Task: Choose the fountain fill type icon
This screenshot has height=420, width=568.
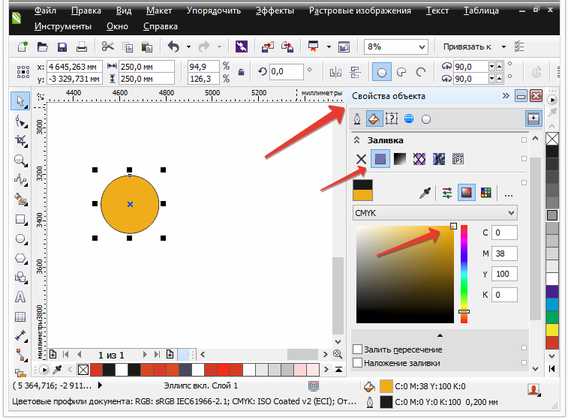Action: tap(400, 159)
